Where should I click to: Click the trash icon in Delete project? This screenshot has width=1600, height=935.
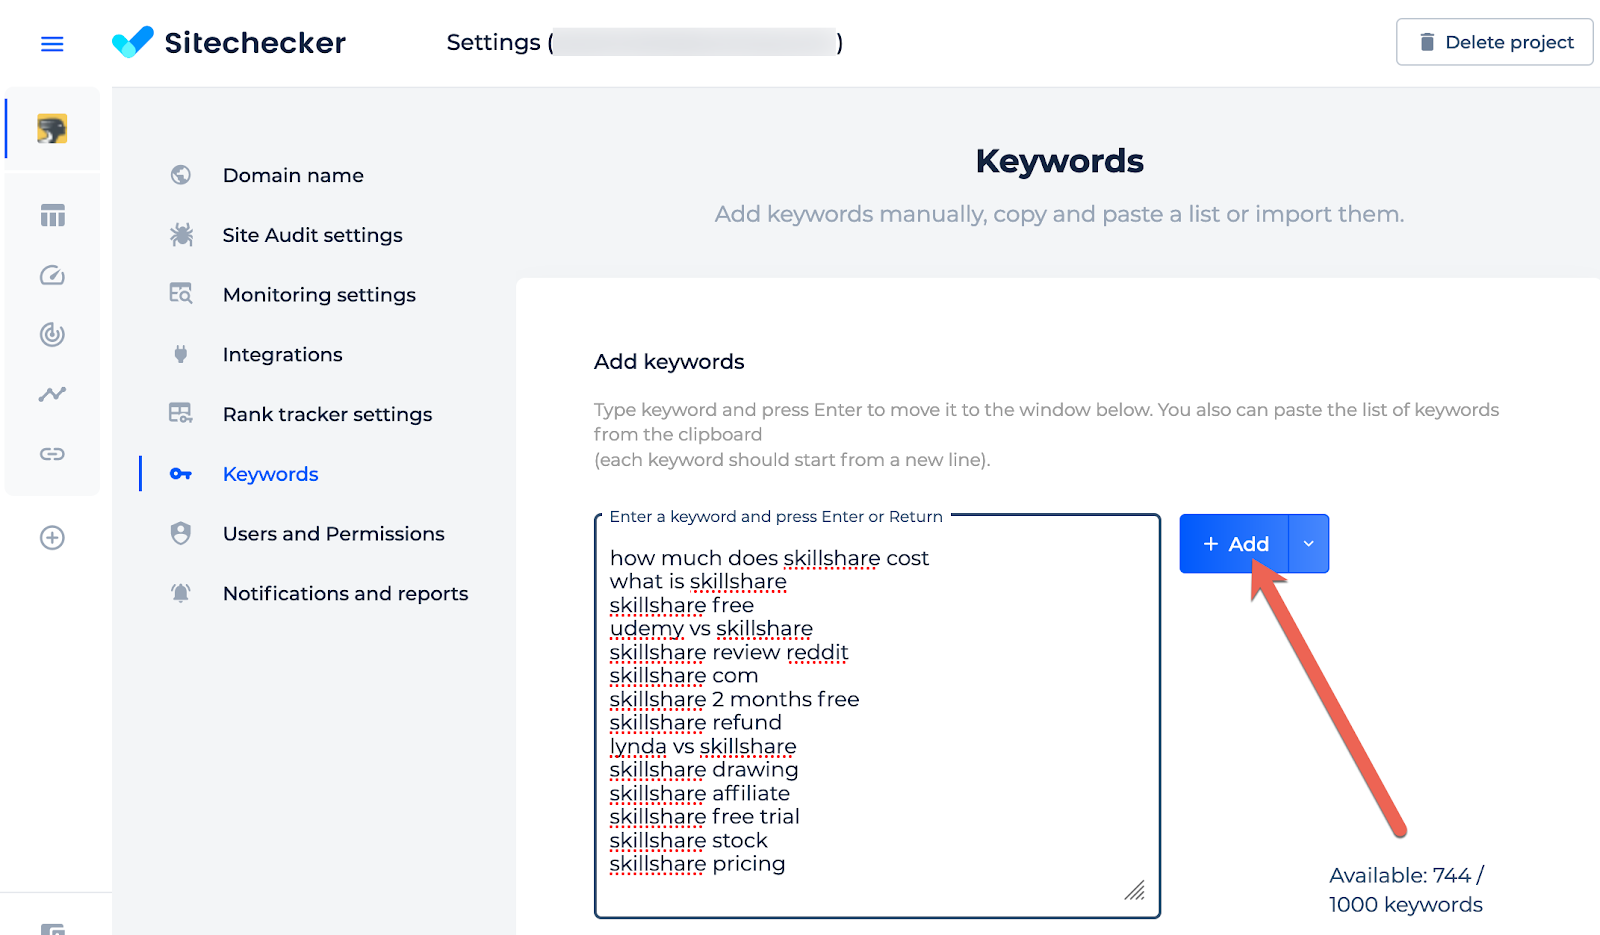(x=1427, y=42)
